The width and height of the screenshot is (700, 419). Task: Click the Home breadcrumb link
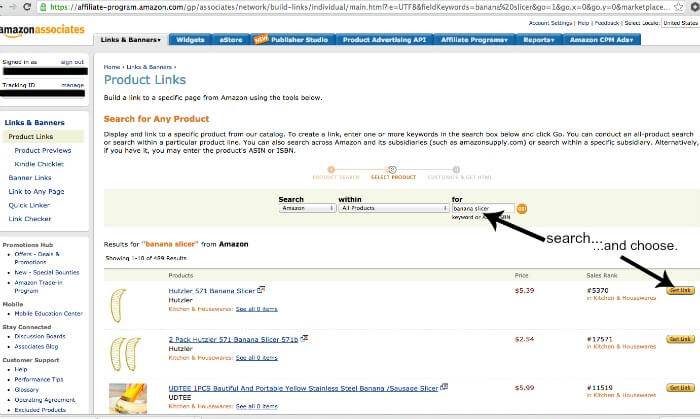112,67
